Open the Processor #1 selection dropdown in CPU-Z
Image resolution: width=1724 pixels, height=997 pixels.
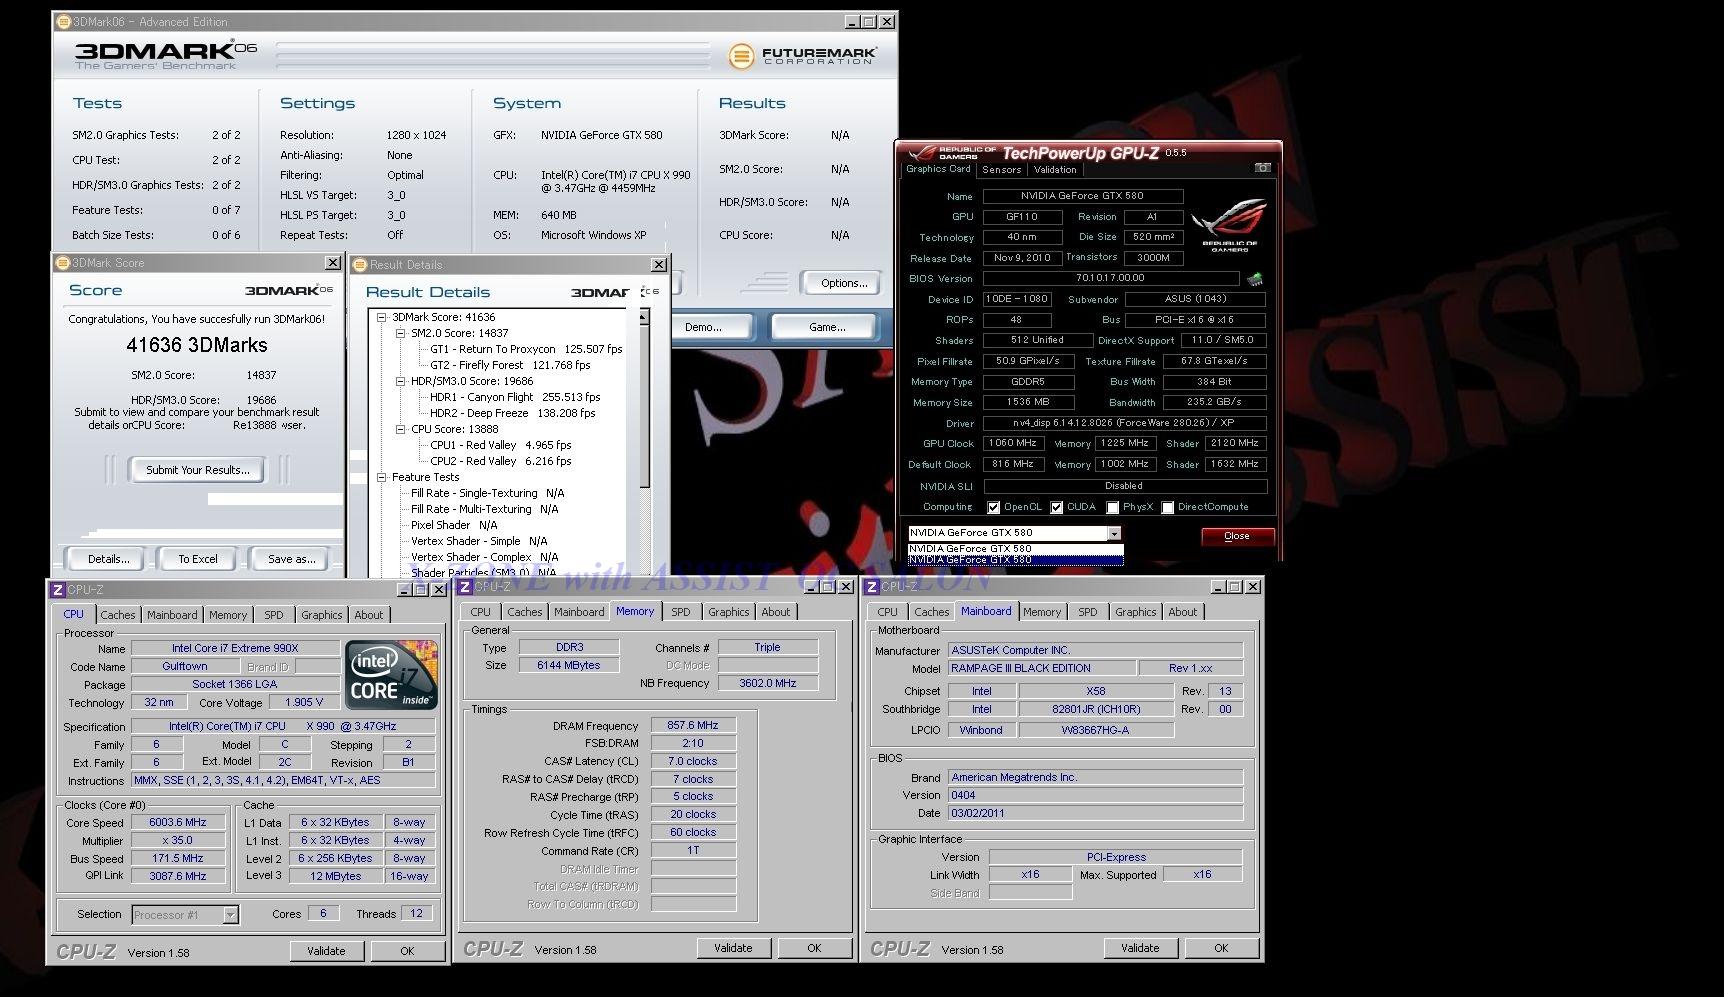click(x=231, y=914)
